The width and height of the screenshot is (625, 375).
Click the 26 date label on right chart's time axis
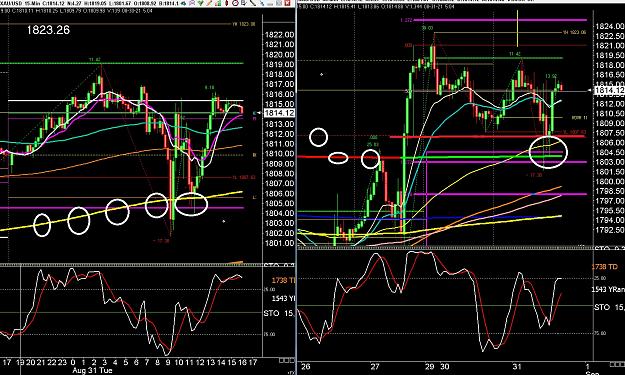(306, 367)
